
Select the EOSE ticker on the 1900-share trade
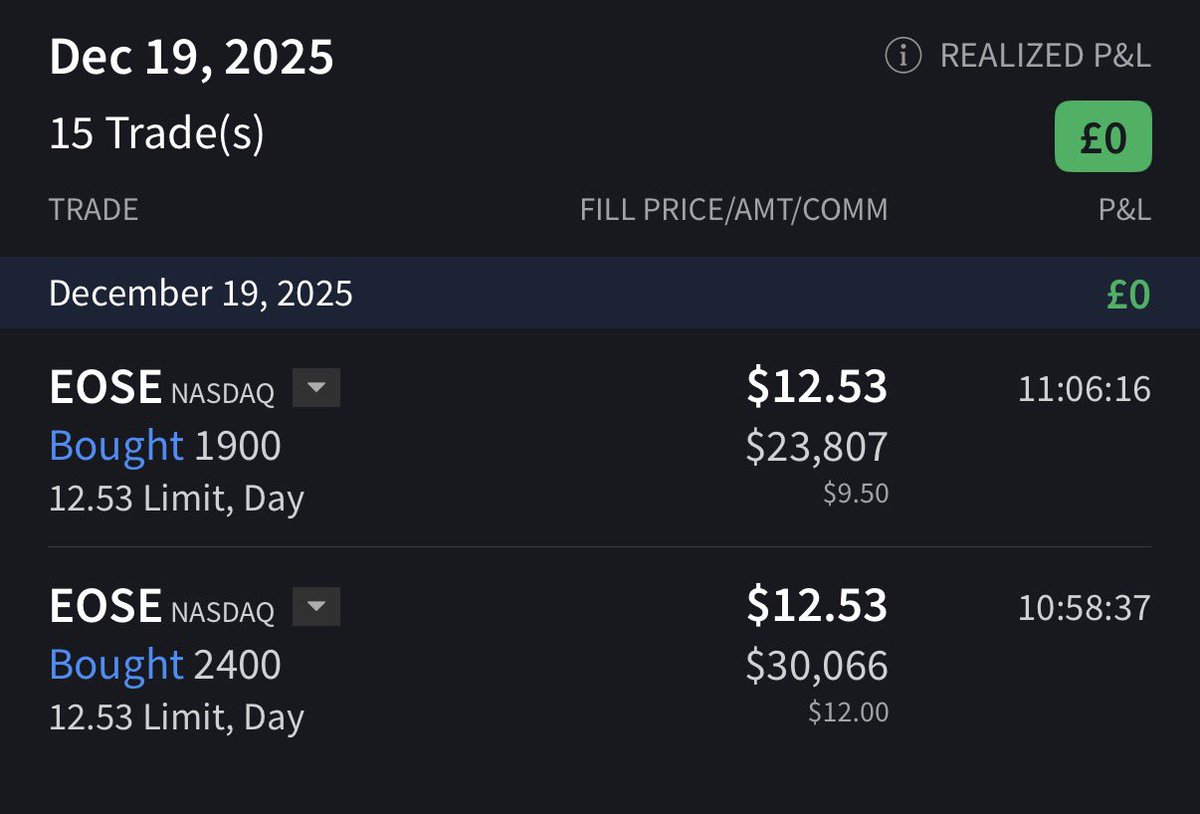coord(105,388)
